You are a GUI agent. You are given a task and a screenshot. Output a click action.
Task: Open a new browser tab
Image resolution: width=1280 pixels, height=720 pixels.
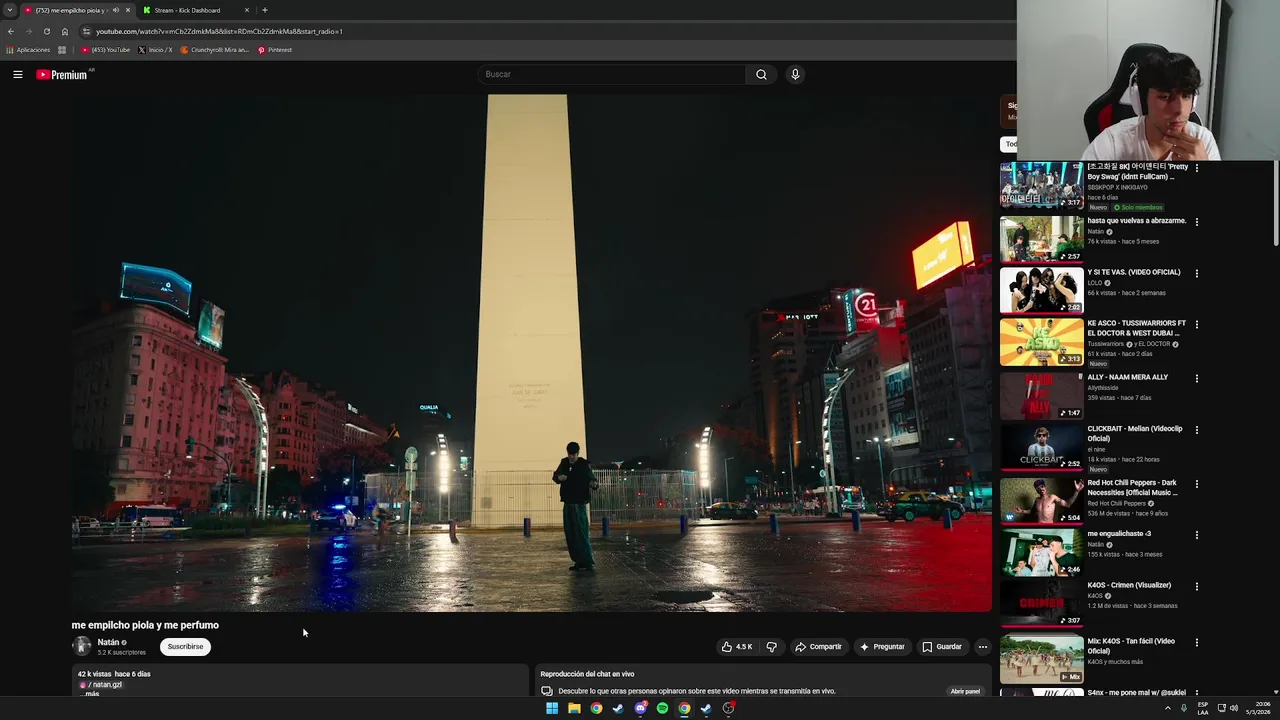click(x=264, y=10)
